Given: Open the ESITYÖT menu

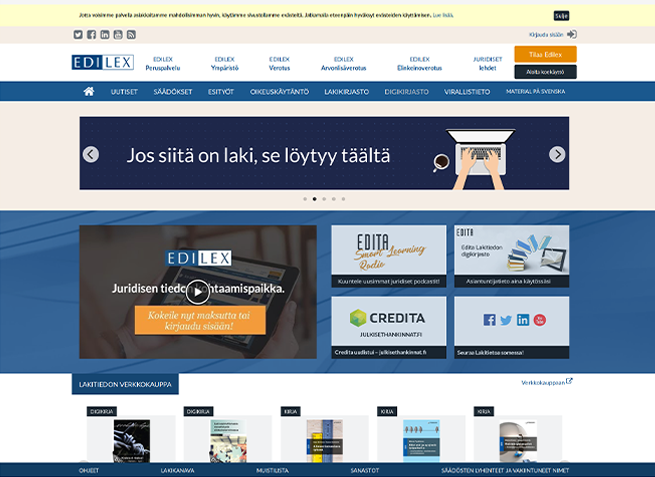Looking at the screenshot, I should (x=221, y=91).
